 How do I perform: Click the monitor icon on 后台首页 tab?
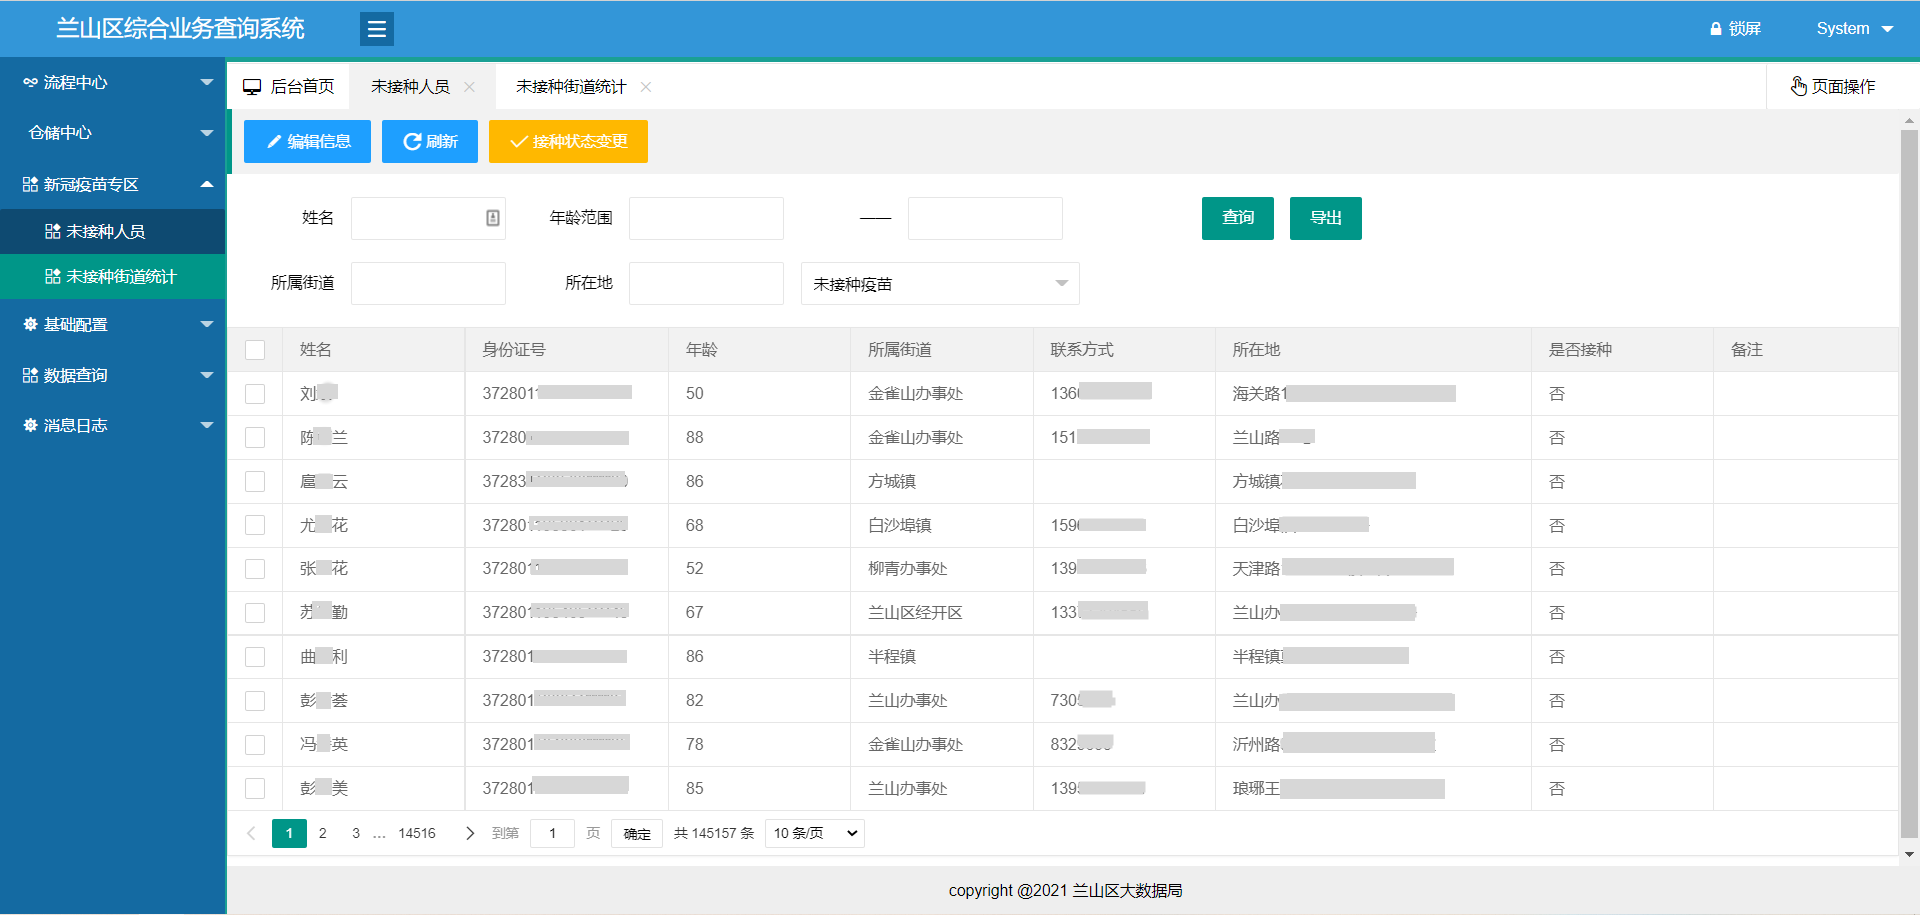click(252, 87)
